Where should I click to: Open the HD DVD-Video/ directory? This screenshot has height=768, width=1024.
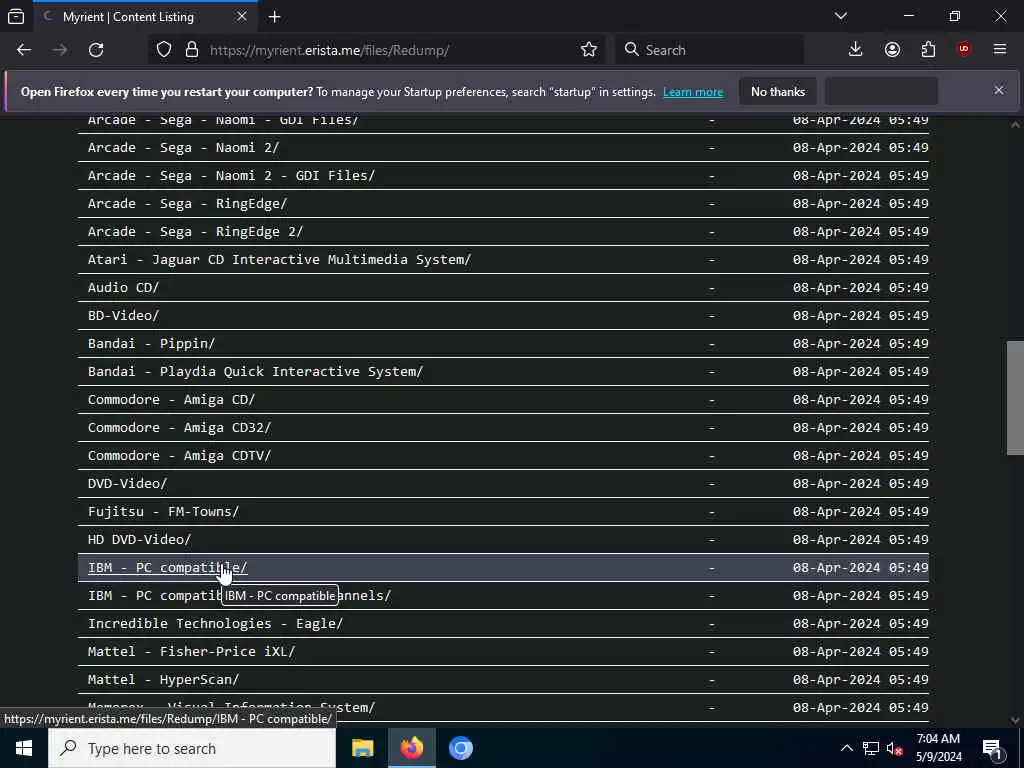pos(140,540)
